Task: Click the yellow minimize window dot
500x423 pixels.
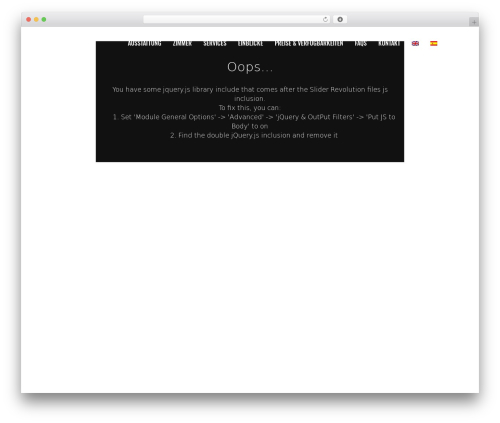Action: coord(36,19)
